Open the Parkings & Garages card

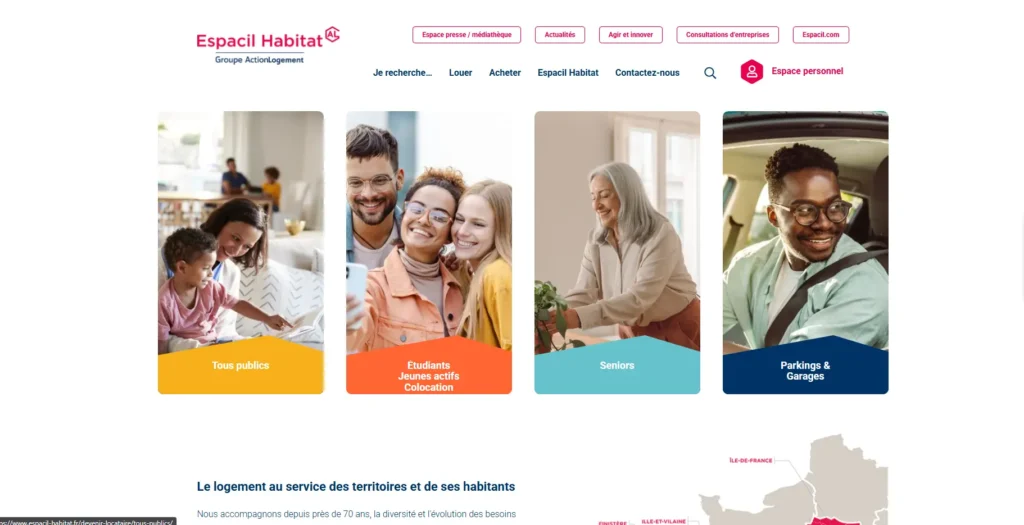(805, 253)
